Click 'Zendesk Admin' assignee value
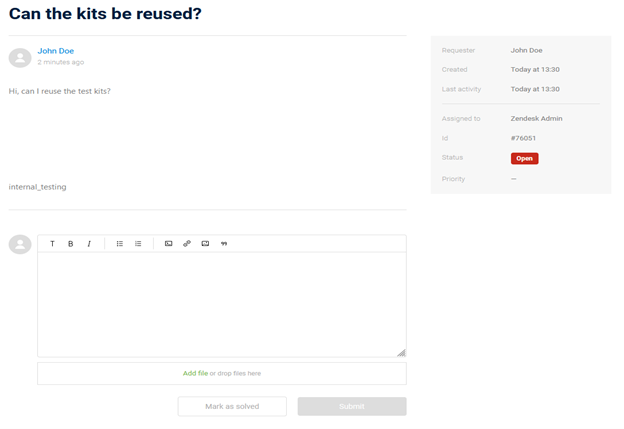 click(x=536, y=119)
